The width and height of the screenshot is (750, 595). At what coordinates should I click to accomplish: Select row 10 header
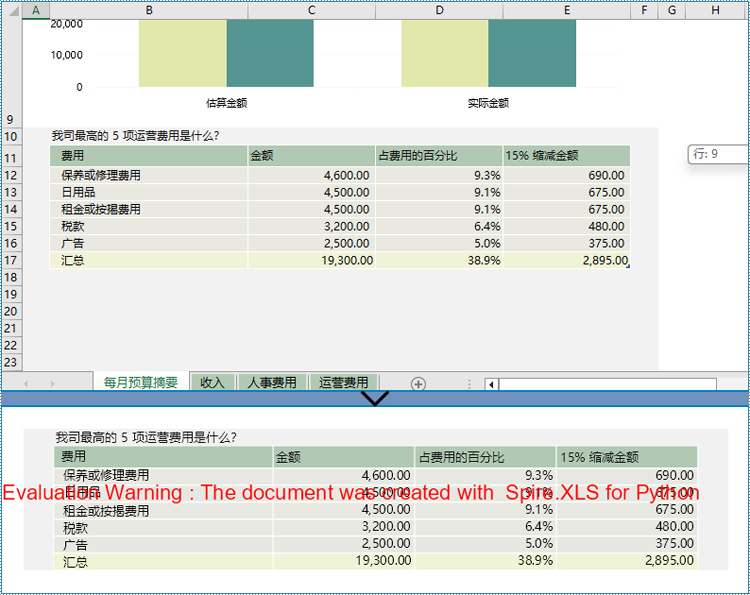pyautogui.click(x=11, y=137)
